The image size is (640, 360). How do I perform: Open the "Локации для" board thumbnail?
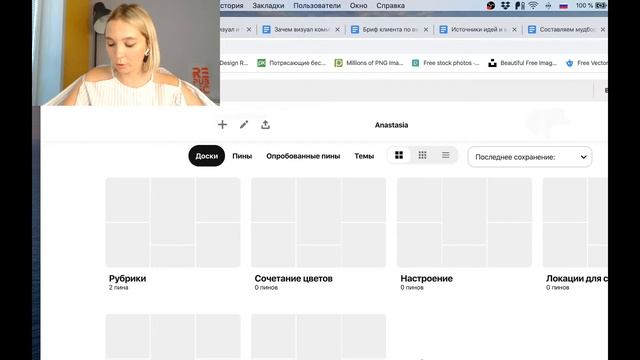point(575,222)
